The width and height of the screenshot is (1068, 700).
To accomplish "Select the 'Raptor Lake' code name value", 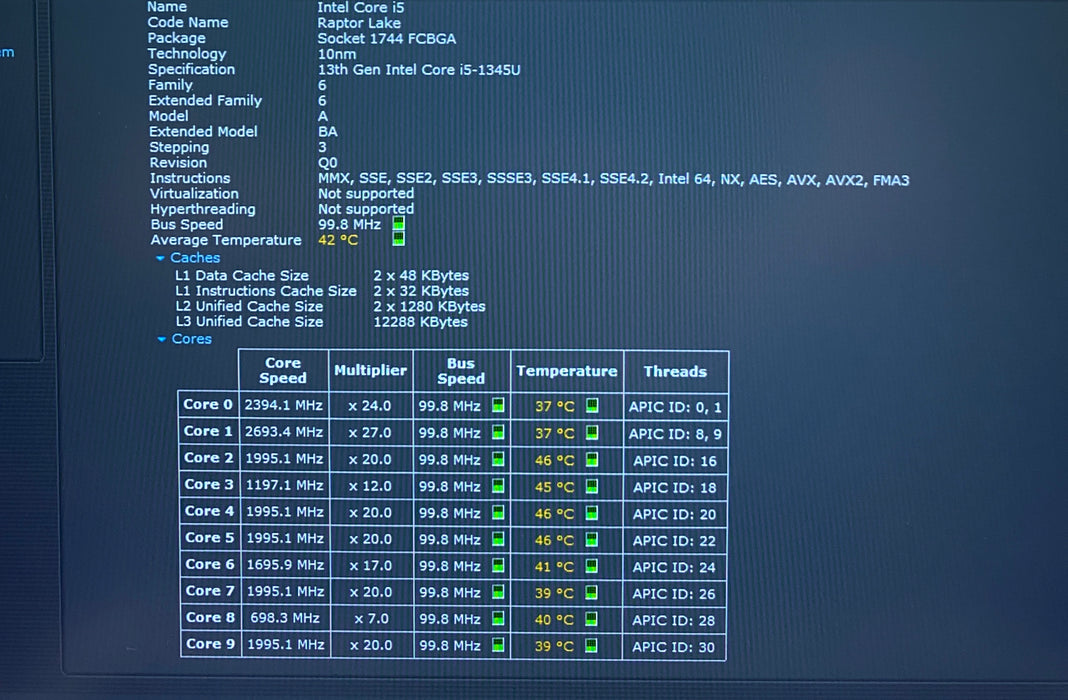I will pyautogui.click(x=359, y=23).
